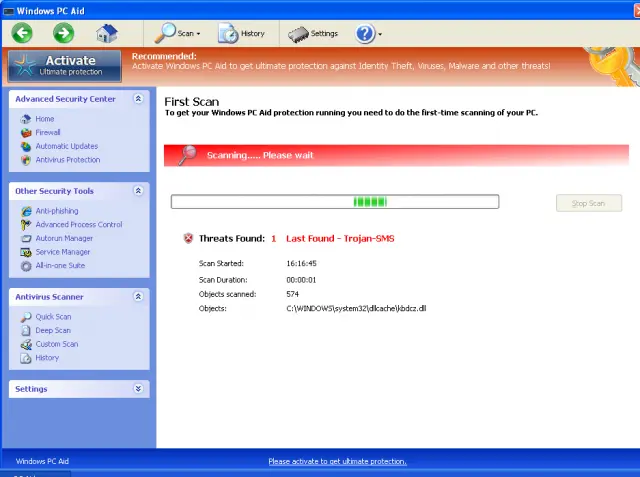Open Settings chip icon in toolbar

[298, 34]
